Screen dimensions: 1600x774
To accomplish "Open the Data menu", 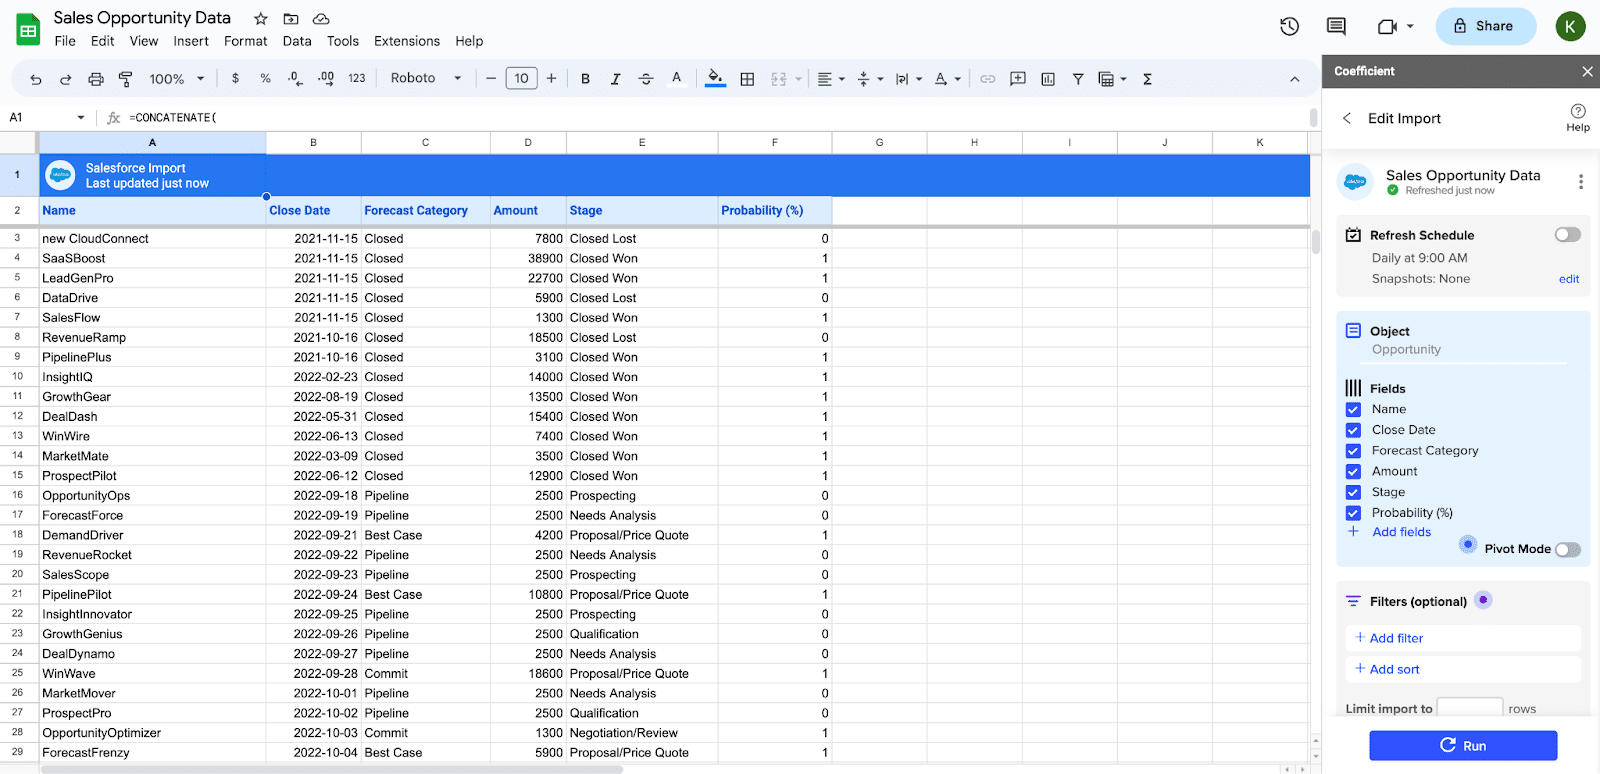I will 297,41.
